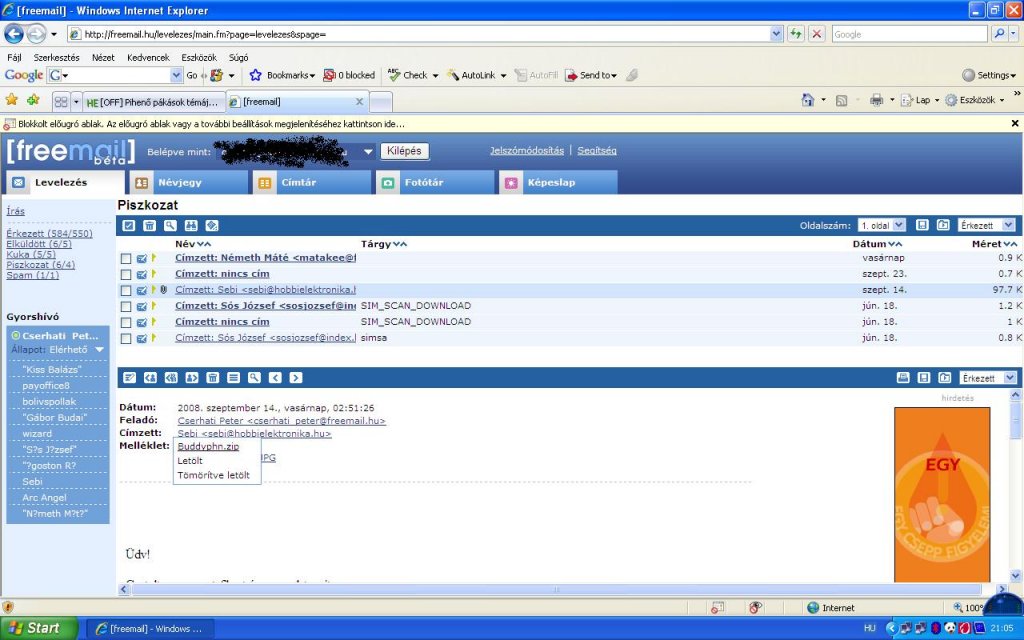Viewport: 1024px width, 640px height.
Task: Open the Érkezett (584/550) folder
Action: coord(50,233)
